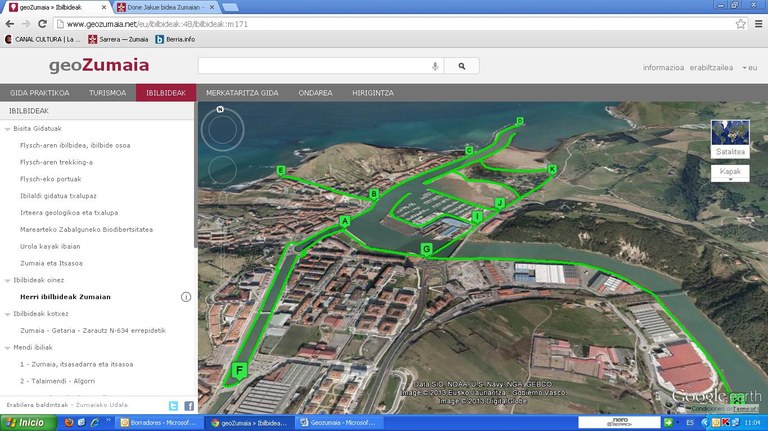Open Zumaia - Getaria - Zarautz N-634 errepidetik
The image size is (768, 431).
(93, 331)
